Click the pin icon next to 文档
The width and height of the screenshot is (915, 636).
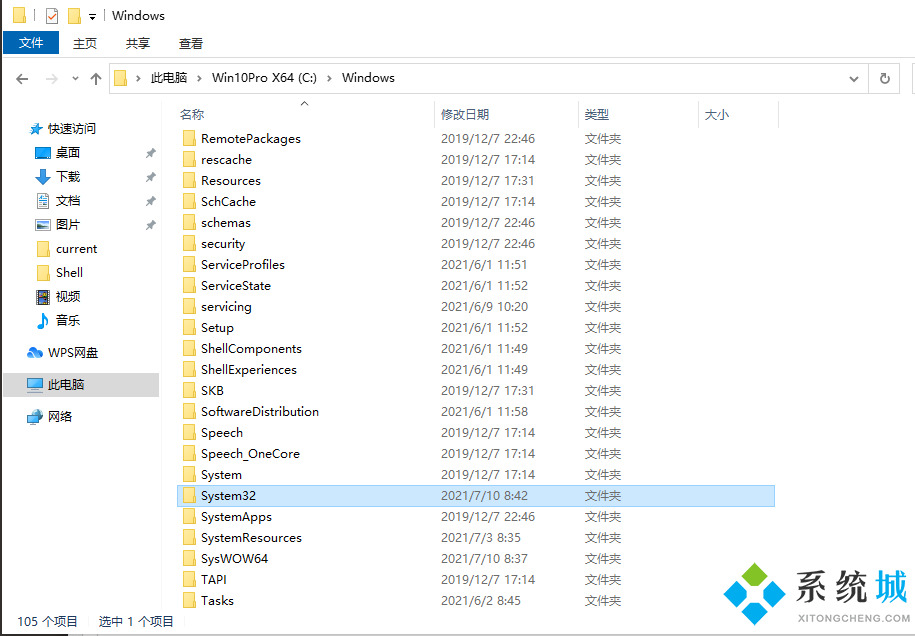[151, 201]
